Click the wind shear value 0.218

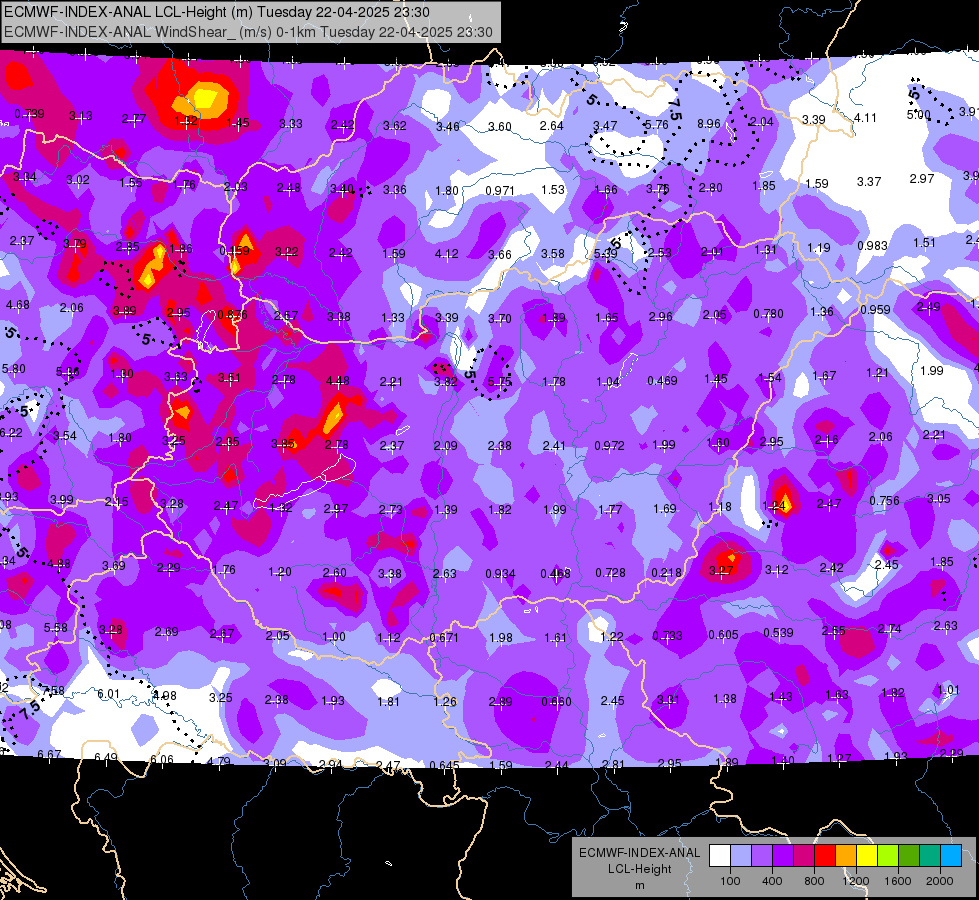[x=666, y=573]
